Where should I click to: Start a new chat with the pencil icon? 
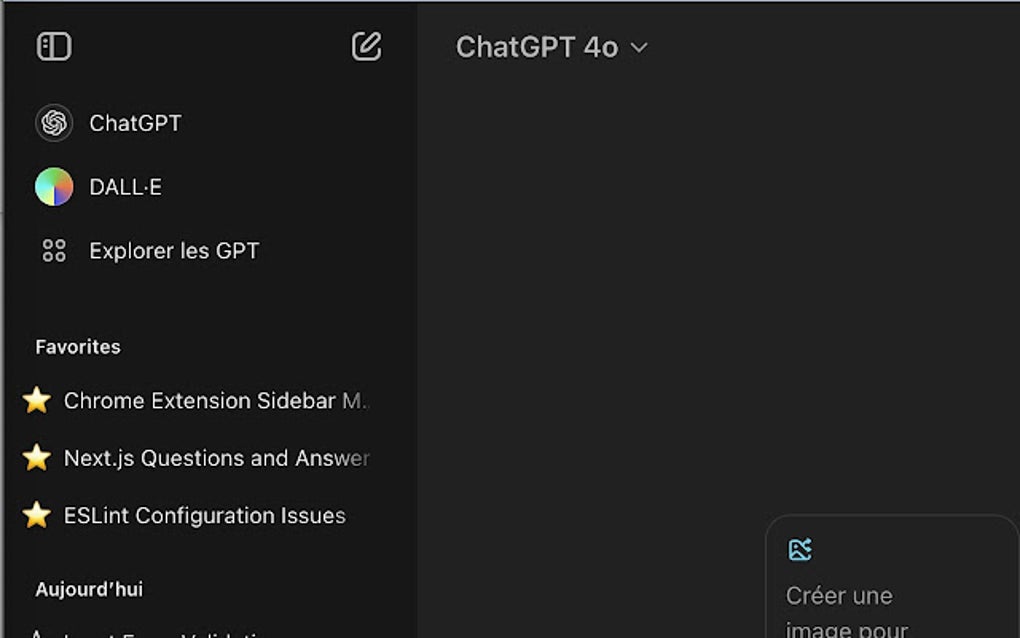(x=366, y=46)
